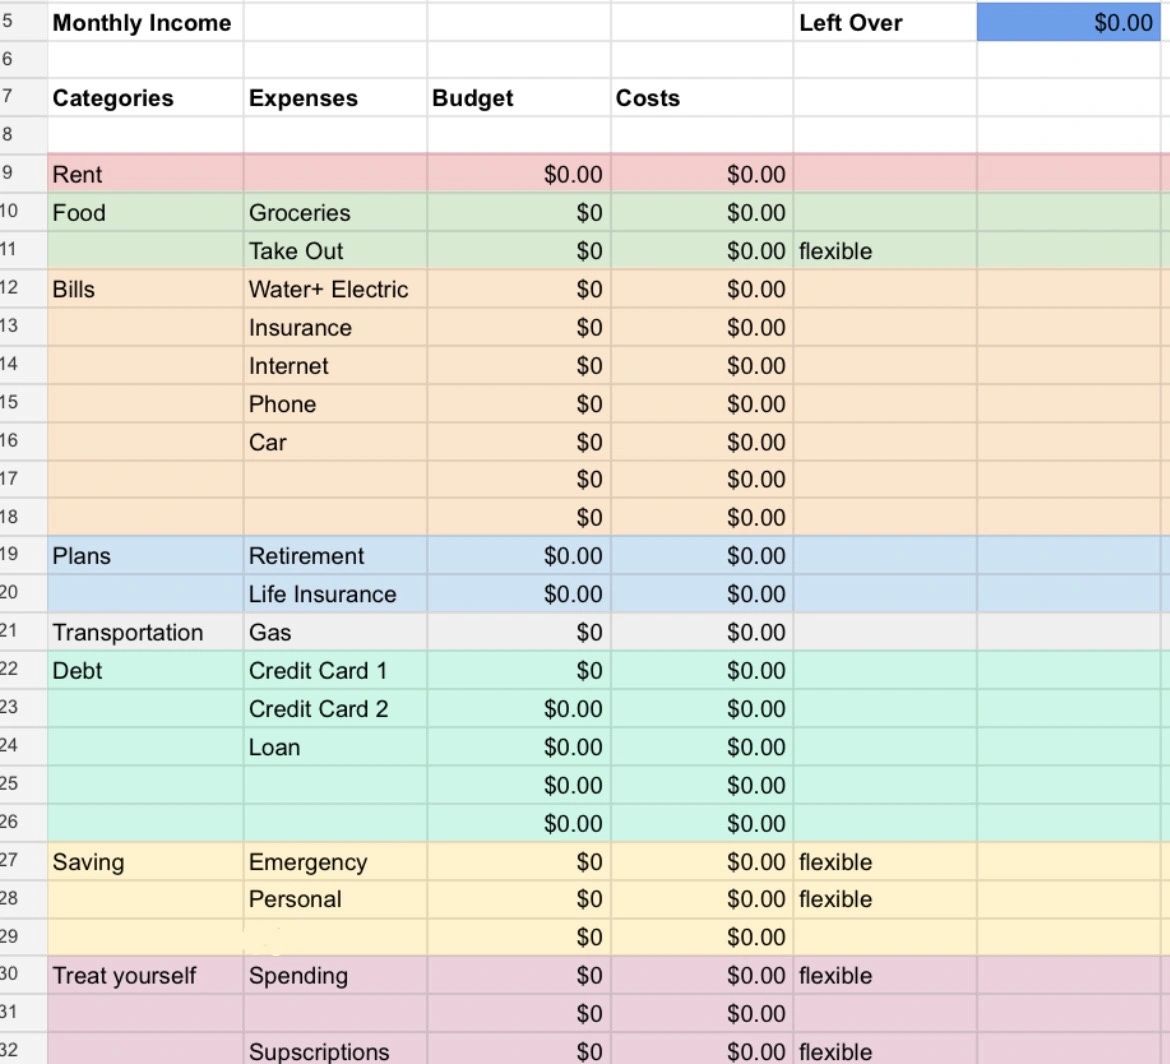Click the Water+ Electric cell
The height and width of the screenshot is (1064, 1170).
[x=335, y=289]
